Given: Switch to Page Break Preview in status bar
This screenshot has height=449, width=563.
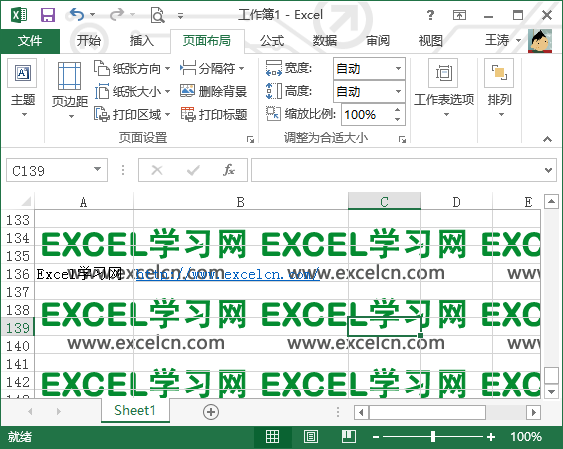Looking at the screenshot, I should point(349,436).
